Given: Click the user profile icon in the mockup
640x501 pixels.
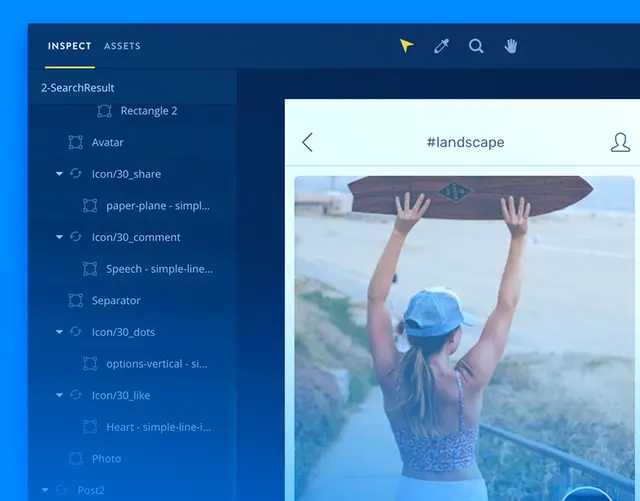Looking at the screenshot, I should coord(620,142).
